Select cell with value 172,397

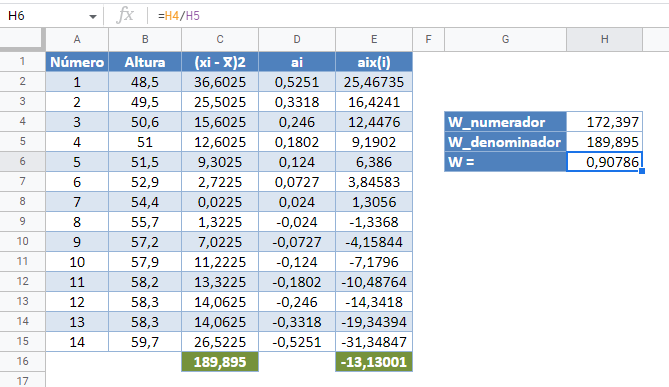[x=605, y=122]
